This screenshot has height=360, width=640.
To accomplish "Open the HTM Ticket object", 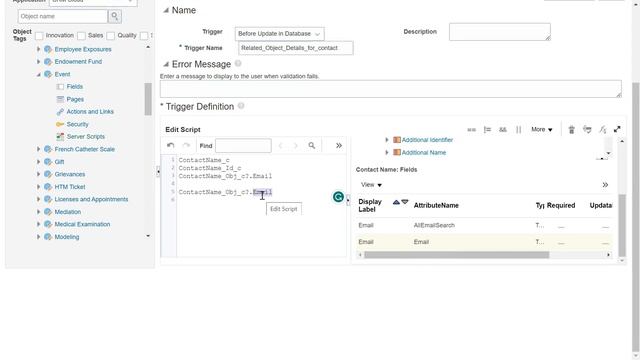I will tap(70, 187).
